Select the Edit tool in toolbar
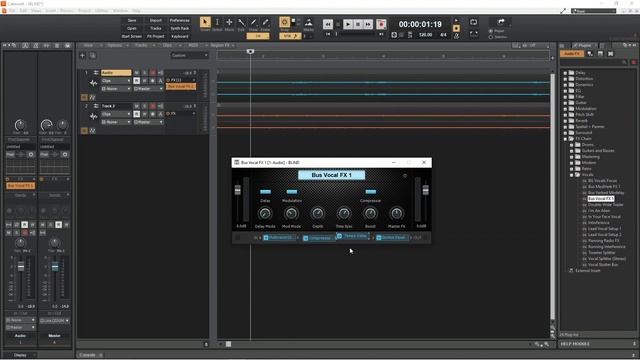The height and width of the screenshot is (360, 640). pos(242,22)
